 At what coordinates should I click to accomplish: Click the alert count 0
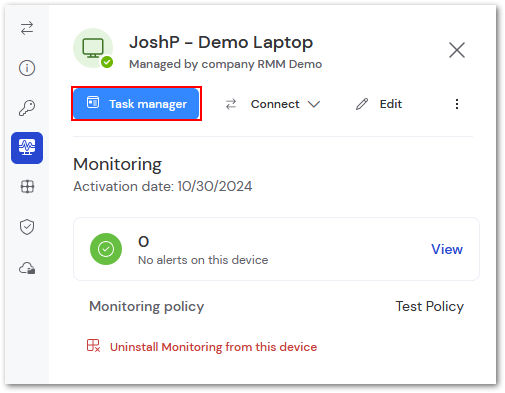click(x=143, y=242)
